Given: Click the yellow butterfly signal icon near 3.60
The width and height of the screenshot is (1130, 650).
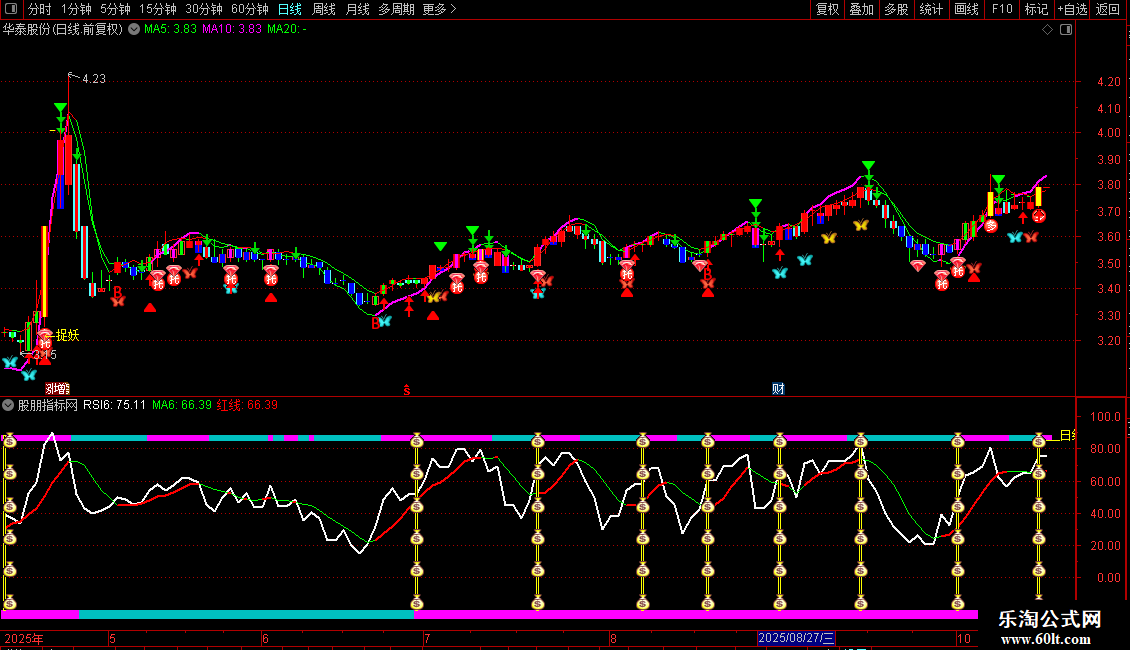Looking at the screenshot, I should click(x=829, y=238).
